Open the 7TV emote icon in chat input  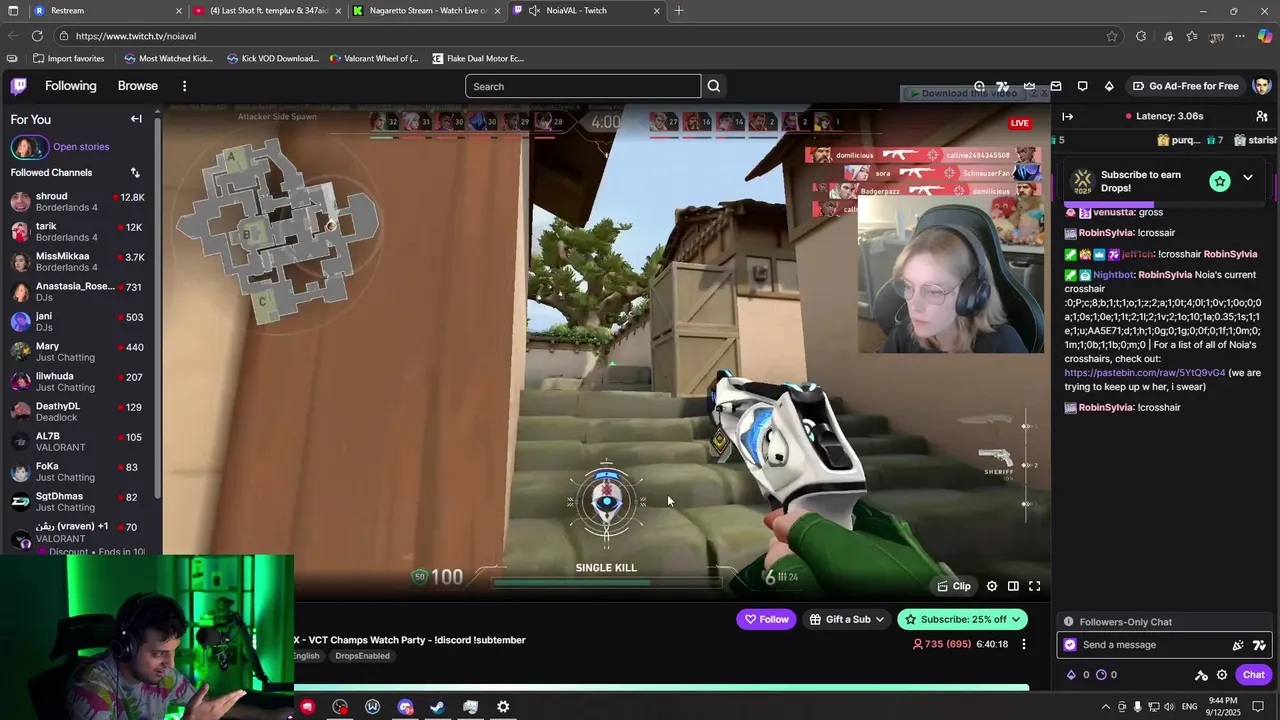click(x=1259, y=645)
